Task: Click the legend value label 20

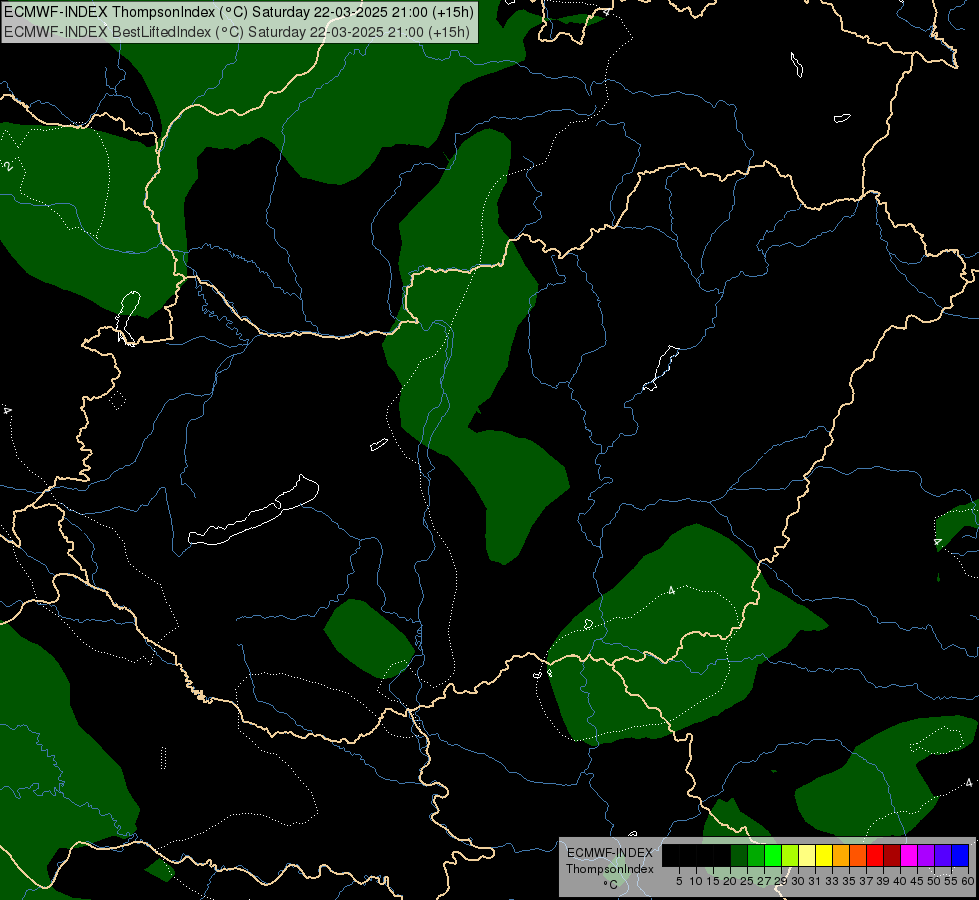Action: point(729,881)
